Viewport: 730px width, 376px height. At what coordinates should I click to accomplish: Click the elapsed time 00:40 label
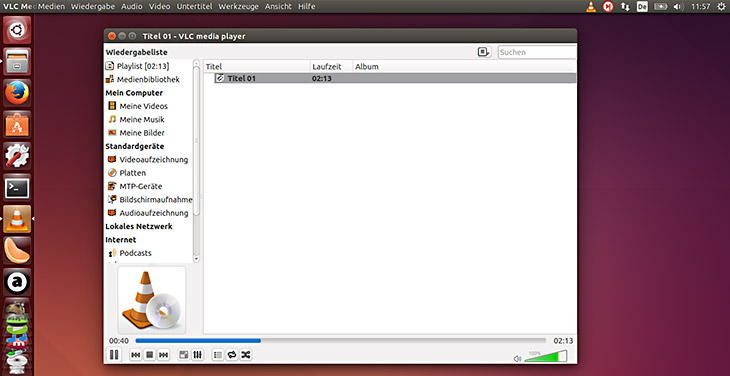click(x=119, y=341)
